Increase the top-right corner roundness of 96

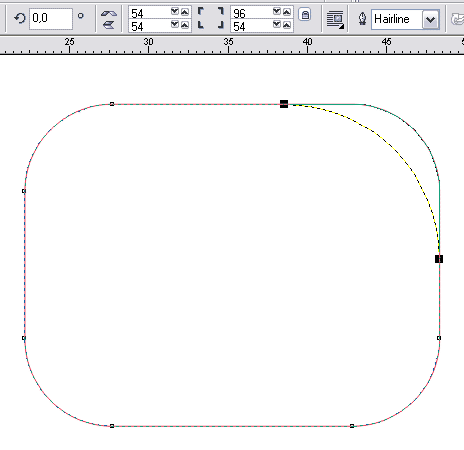[x=287, y=12]
